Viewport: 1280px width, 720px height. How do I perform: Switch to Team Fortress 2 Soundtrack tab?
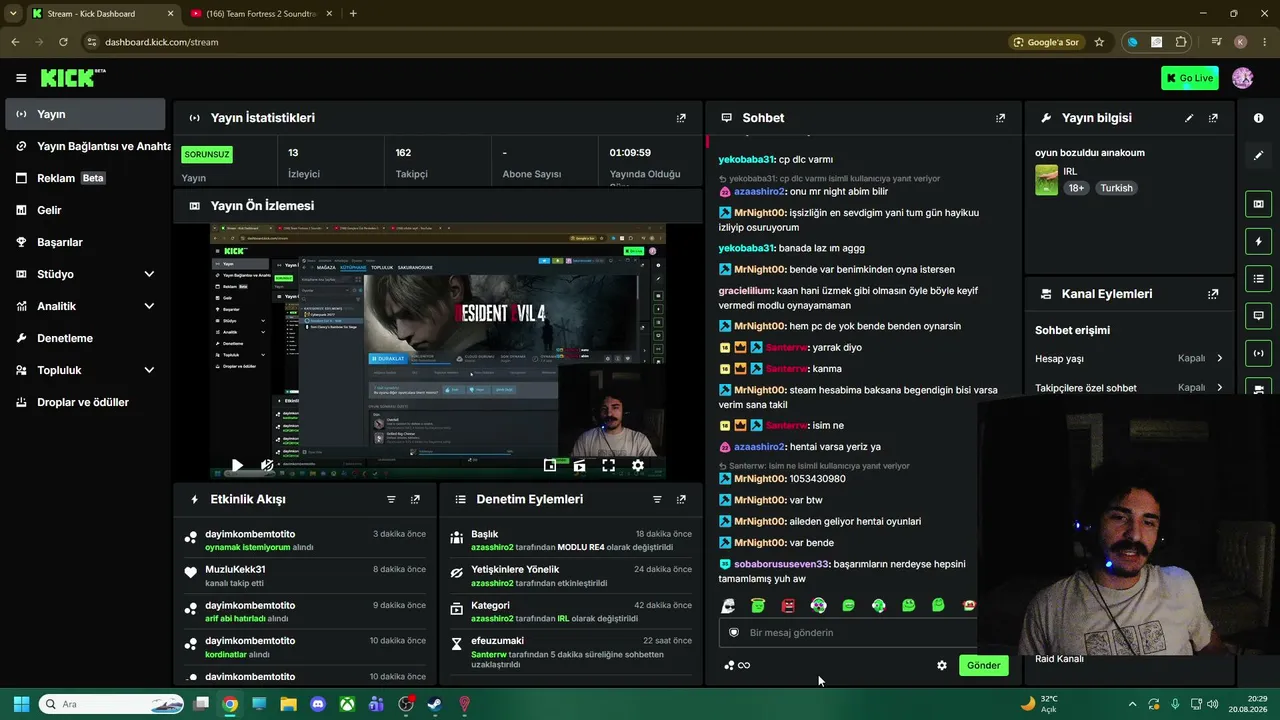point(260,13)
